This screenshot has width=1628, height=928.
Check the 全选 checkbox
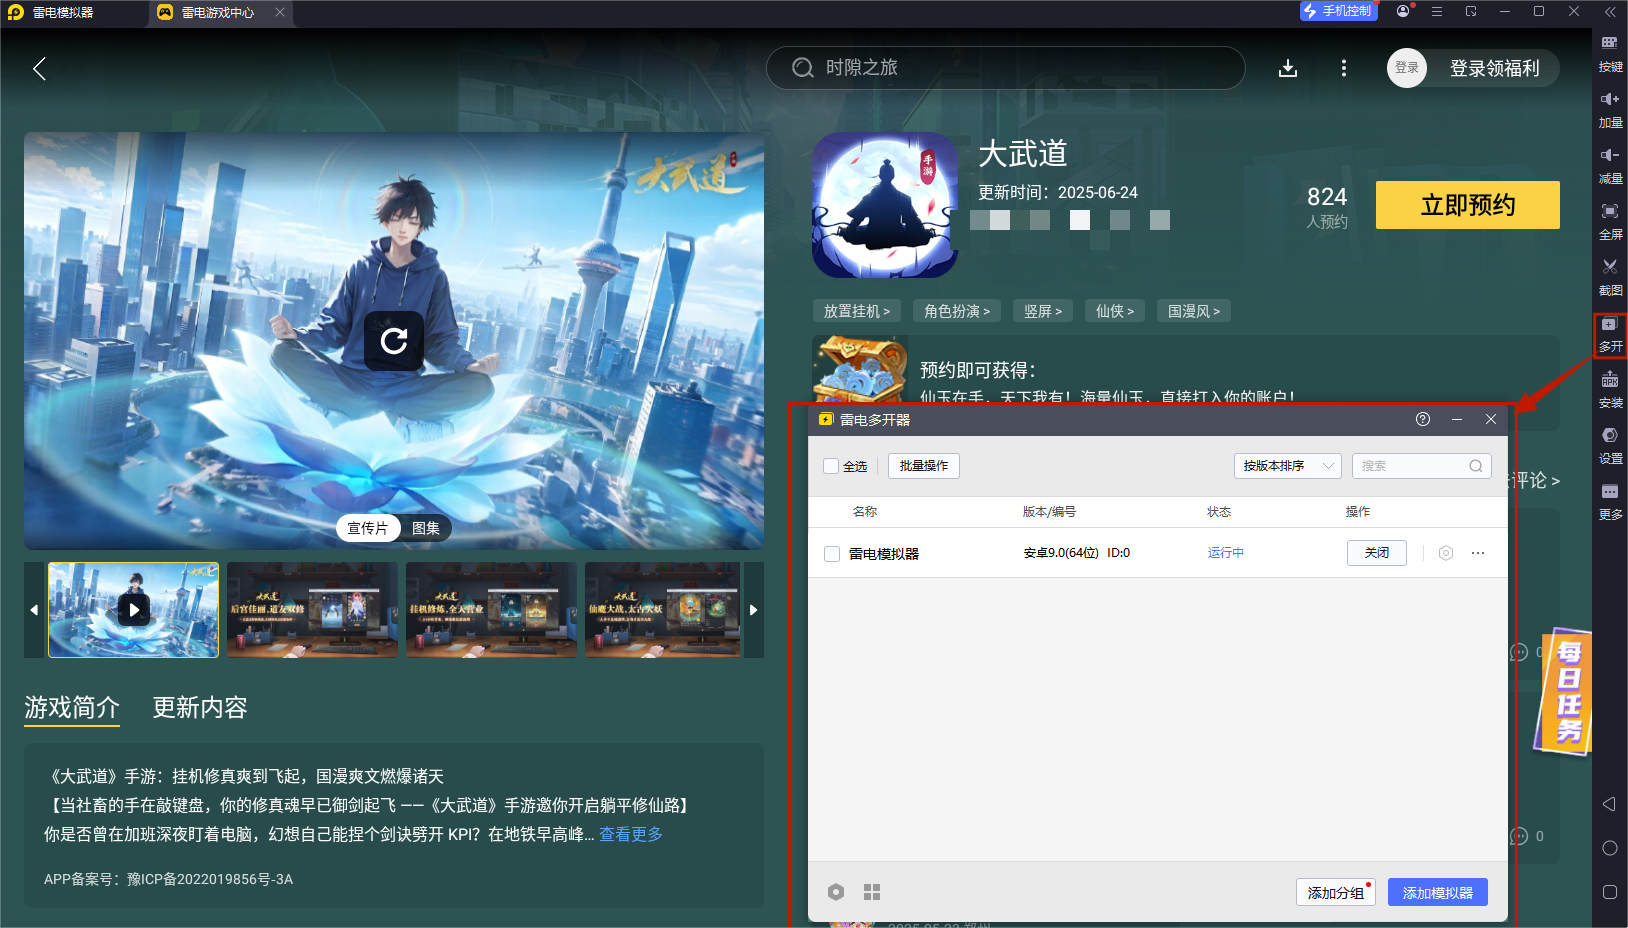(831, 466)
